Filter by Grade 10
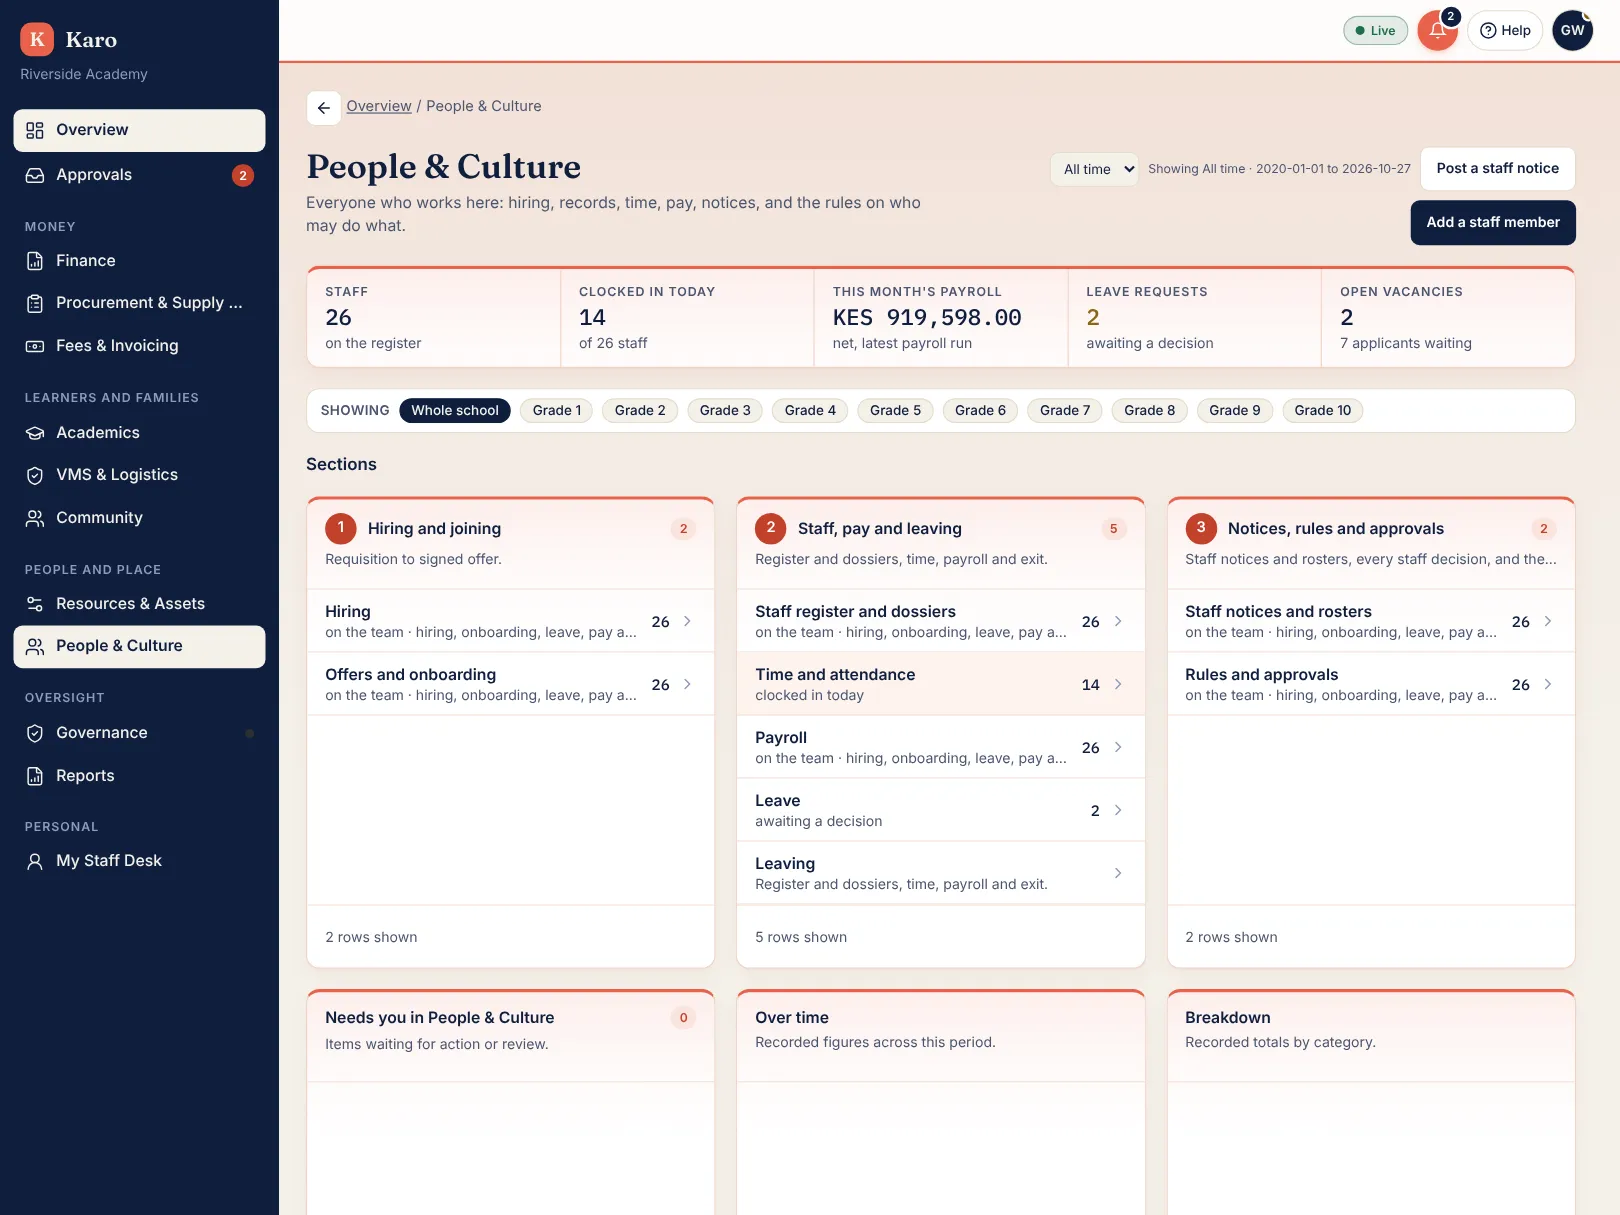The height and width of the screenshot is (1215, 1620). 1322,410
